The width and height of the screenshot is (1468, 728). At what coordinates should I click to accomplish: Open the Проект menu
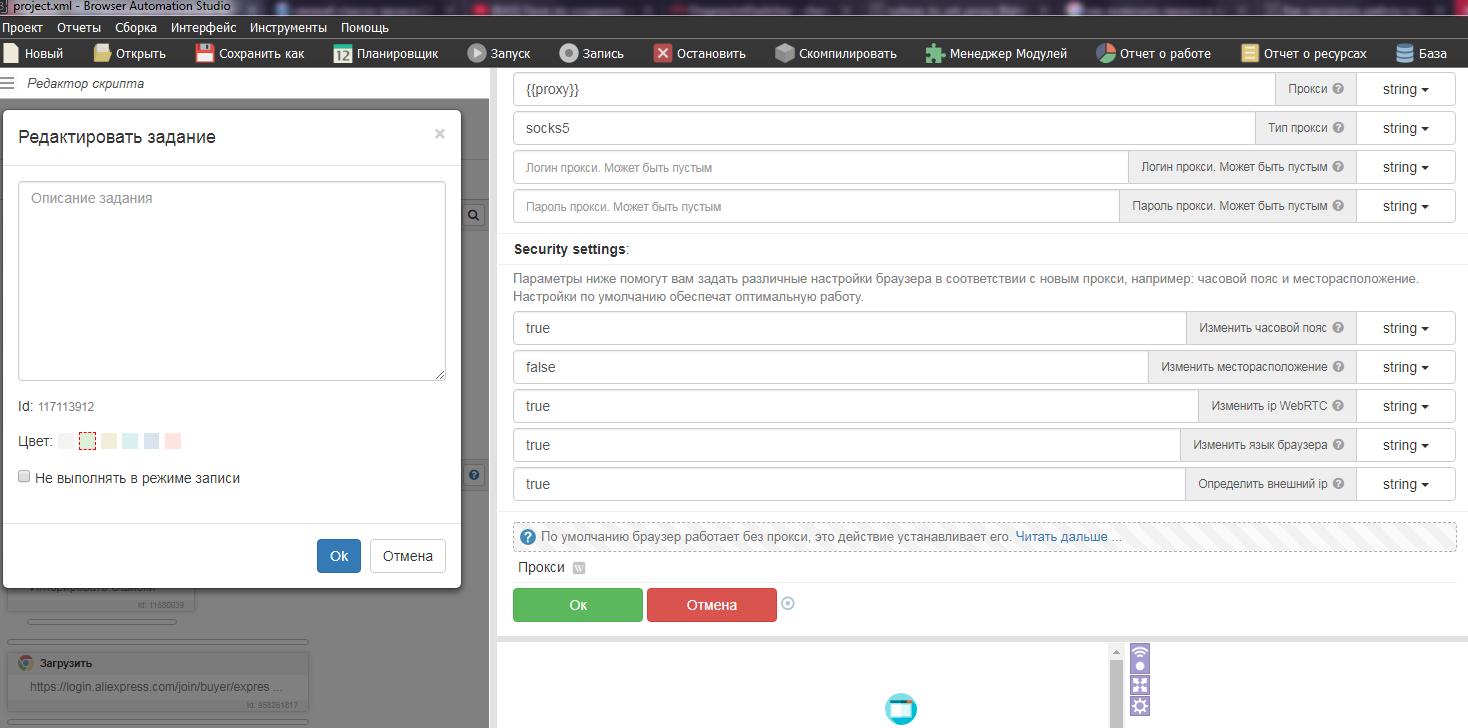coord(22,27)
